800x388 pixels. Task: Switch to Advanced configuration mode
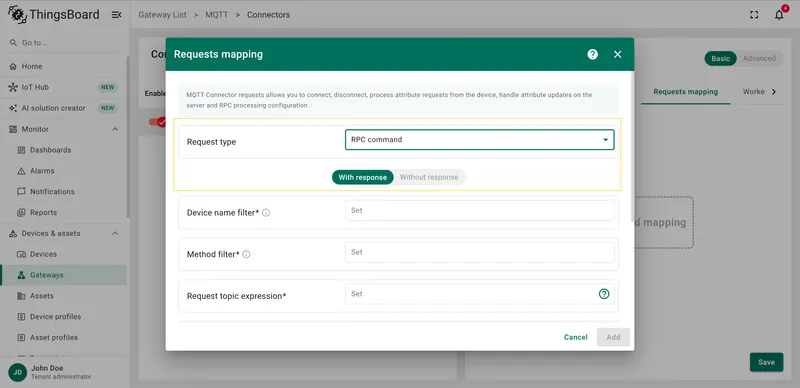tap(759, 59)
